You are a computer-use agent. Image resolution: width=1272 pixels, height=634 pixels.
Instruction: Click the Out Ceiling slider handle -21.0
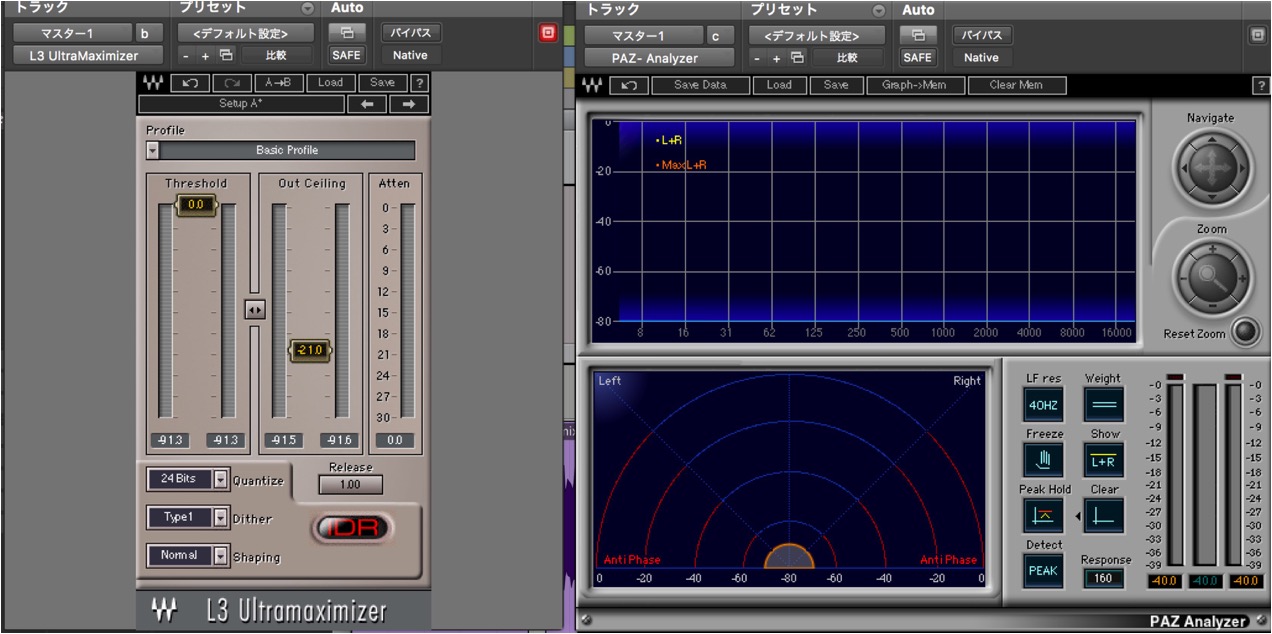tap(310, 350)
